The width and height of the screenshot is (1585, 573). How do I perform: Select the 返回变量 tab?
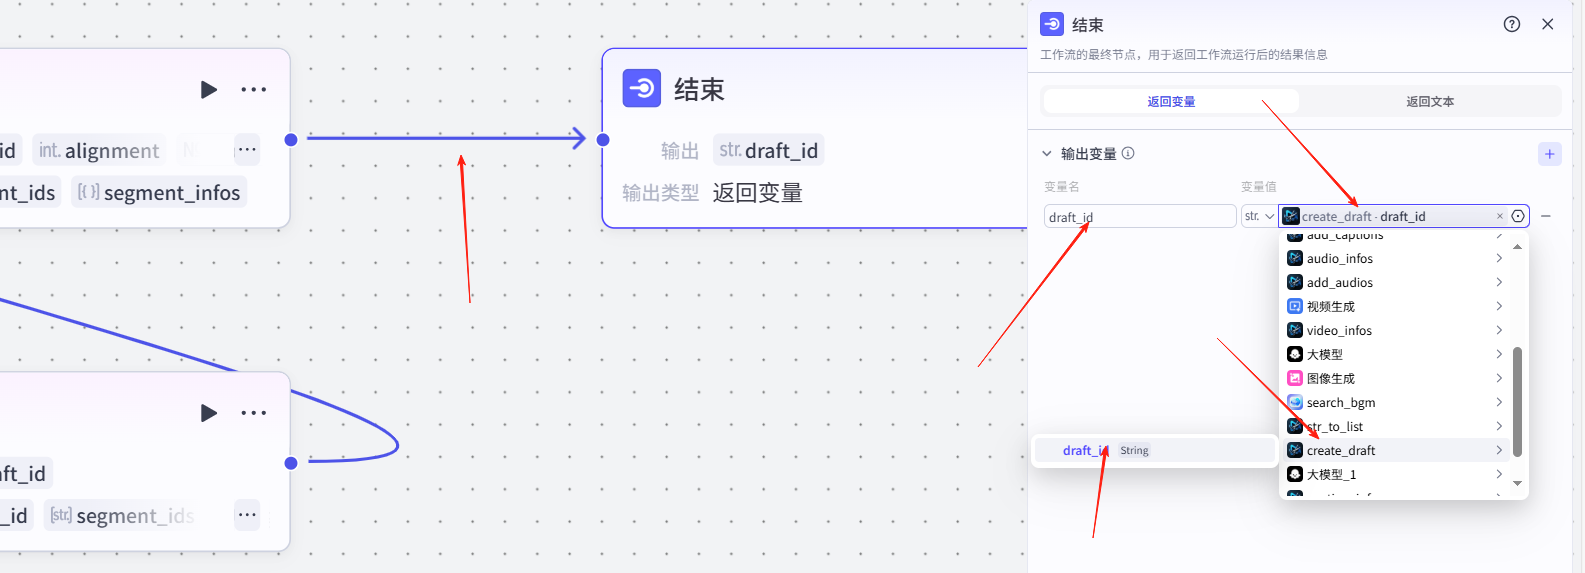click(1171, 102)
